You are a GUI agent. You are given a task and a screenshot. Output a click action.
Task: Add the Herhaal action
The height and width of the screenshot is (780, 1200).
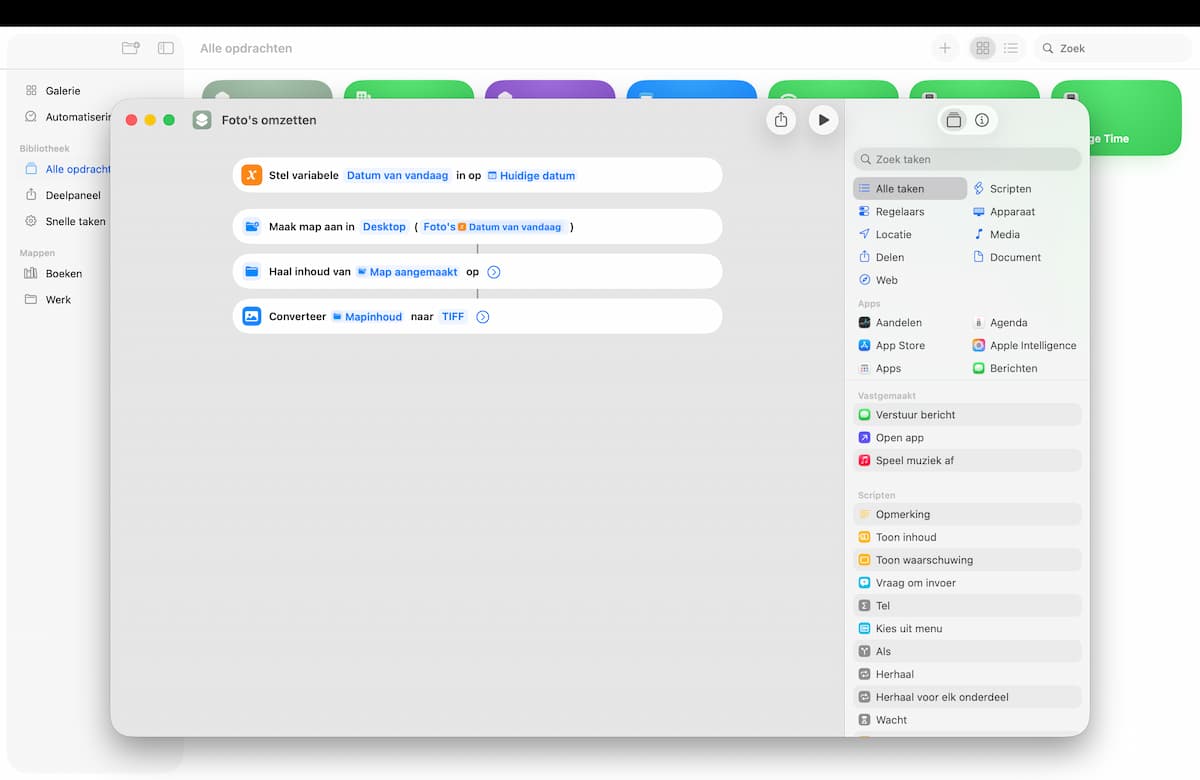coord(967,674)
